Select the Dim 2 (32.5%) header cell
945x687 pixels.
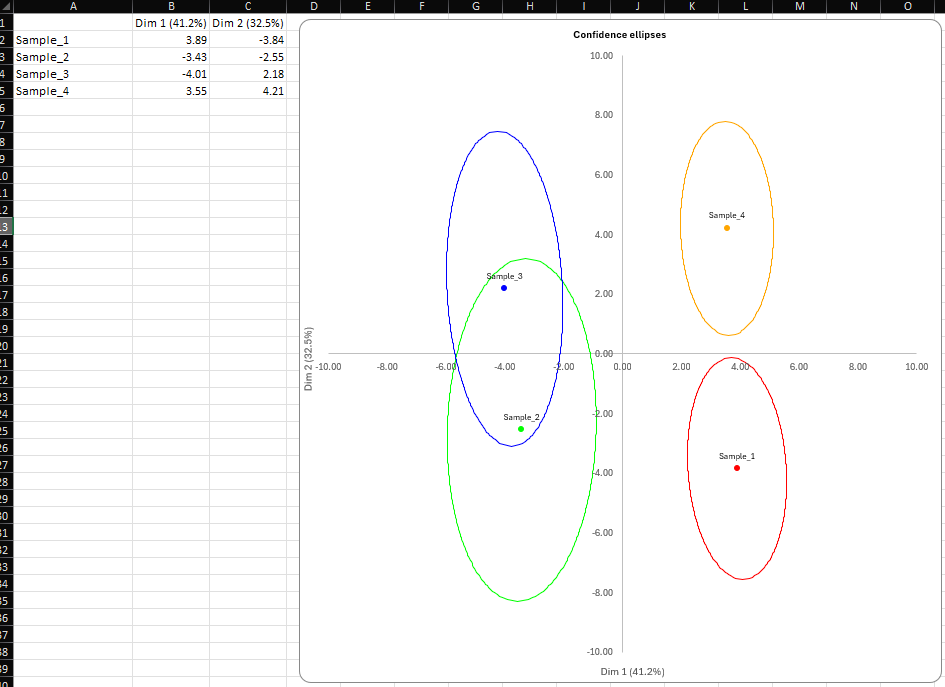pyautogui.click(x=248, y=22)
